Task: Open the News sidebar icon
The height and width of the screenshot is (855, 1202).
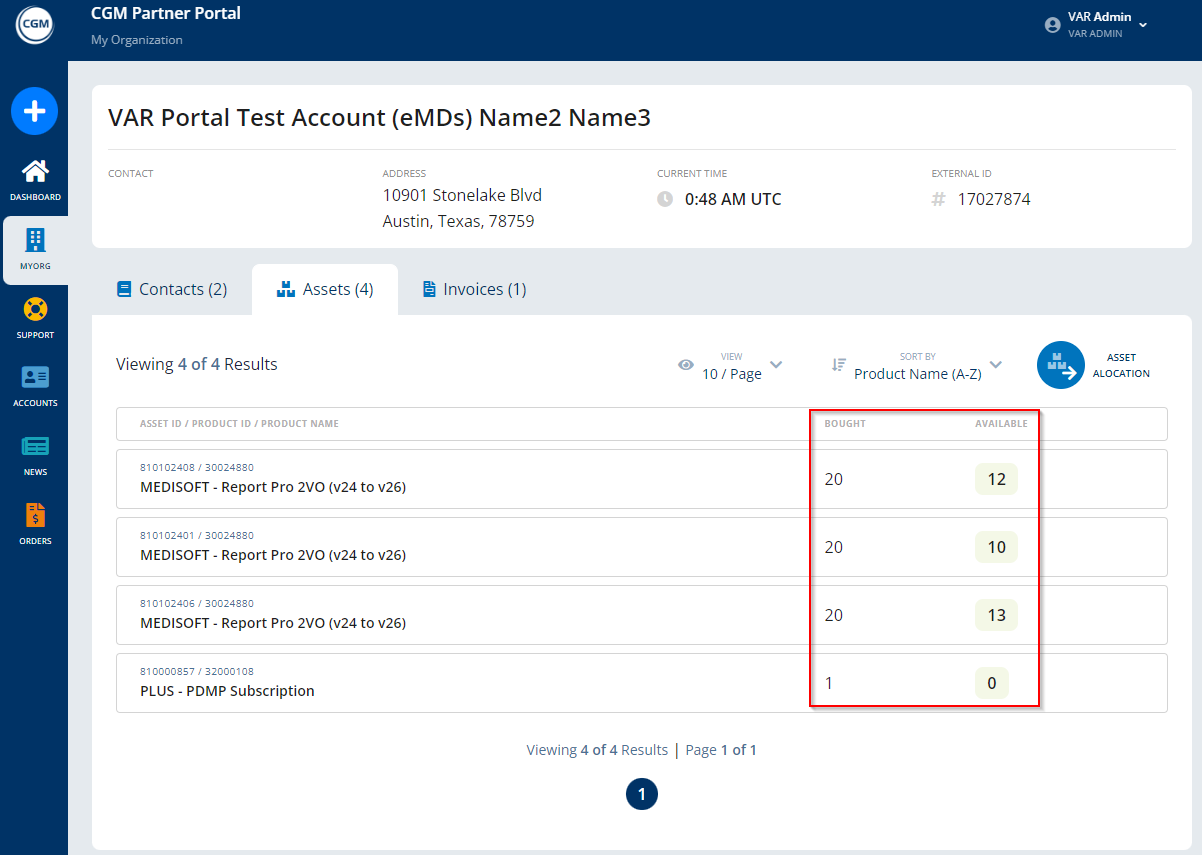Action: tap(35, 447)
